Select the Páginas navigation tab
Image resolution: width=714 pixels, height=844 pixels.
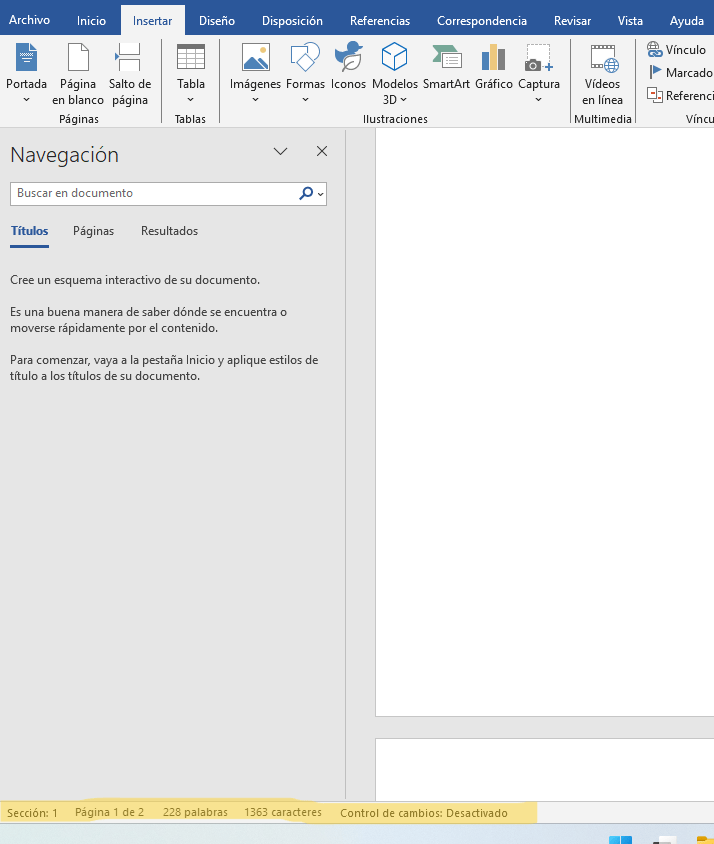pyautogui.click(x=93, y=231)
